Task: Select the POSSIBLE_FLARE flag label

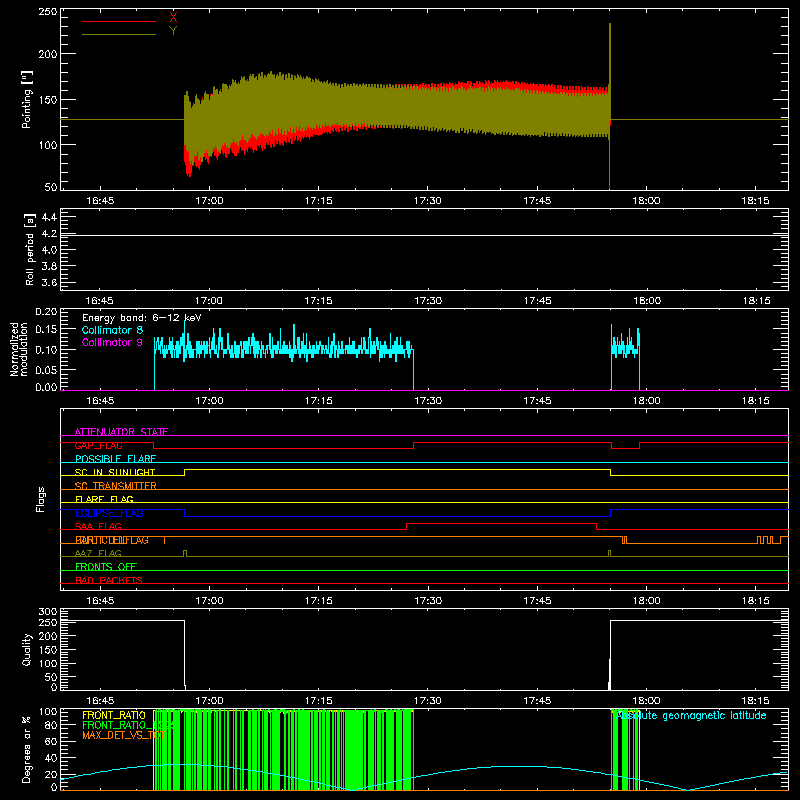Action: [x=115, y=459]
